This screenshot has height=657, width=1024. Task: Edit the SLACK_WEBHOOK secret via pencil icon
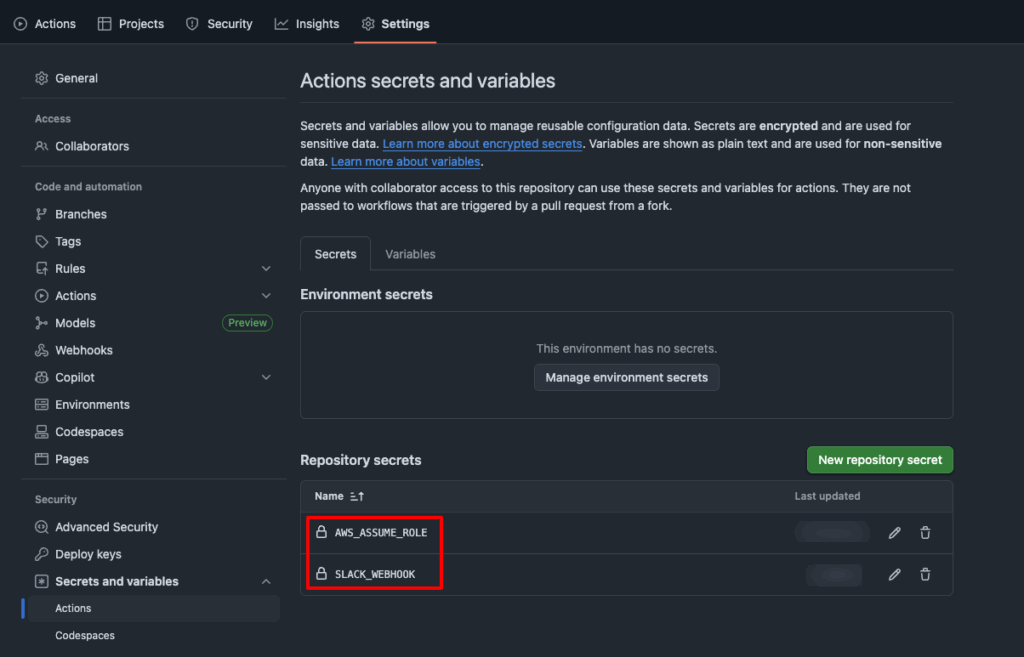click(894, 574)
